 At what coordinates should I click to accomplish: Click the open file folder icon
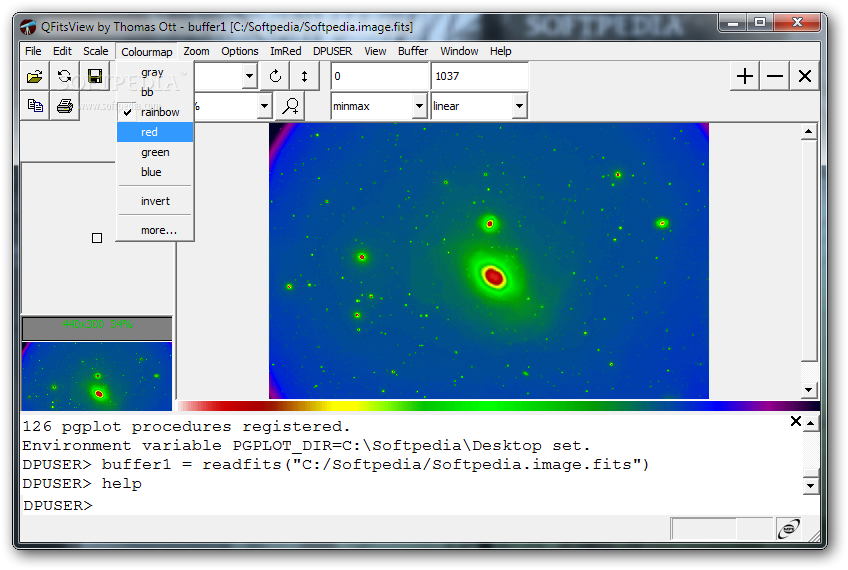pyautogui.click(x=35, y=76)
